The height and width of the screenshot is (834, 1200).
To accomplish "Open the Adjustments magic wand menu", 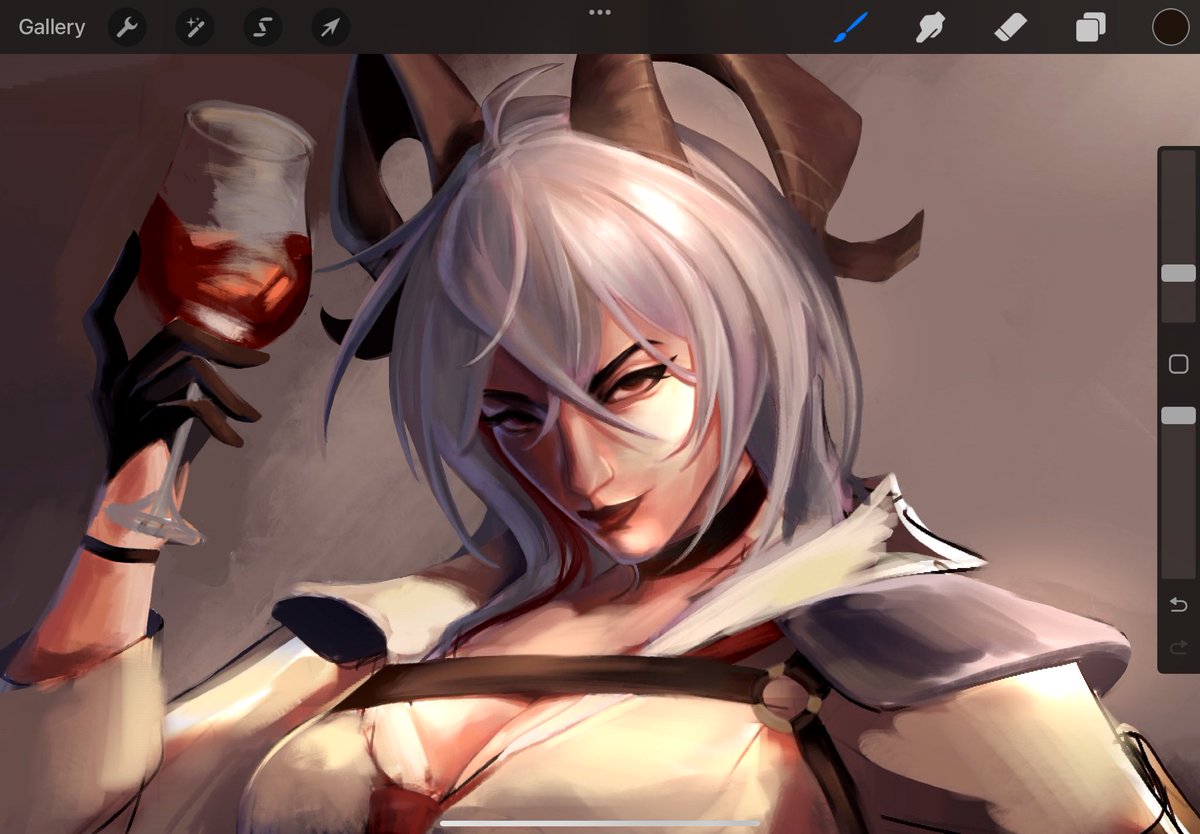I will [194, 28].
